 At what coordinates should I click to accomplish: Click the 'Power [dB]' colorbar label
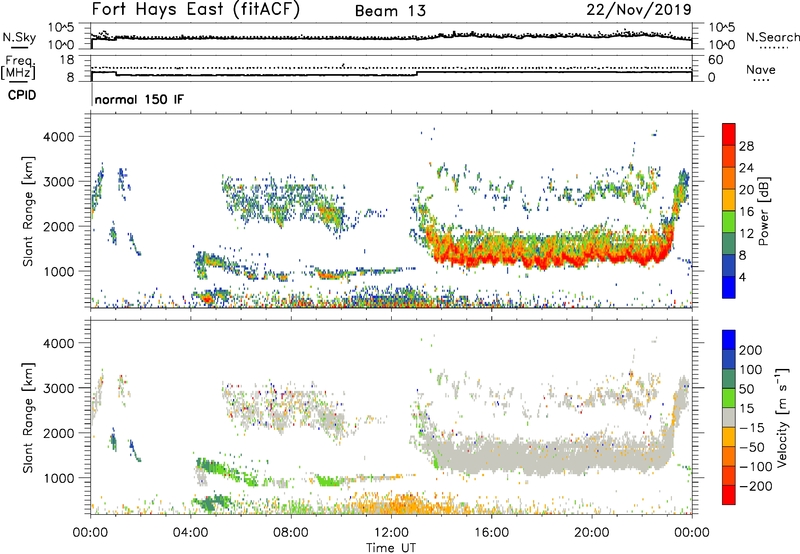(x=764, y=211)
